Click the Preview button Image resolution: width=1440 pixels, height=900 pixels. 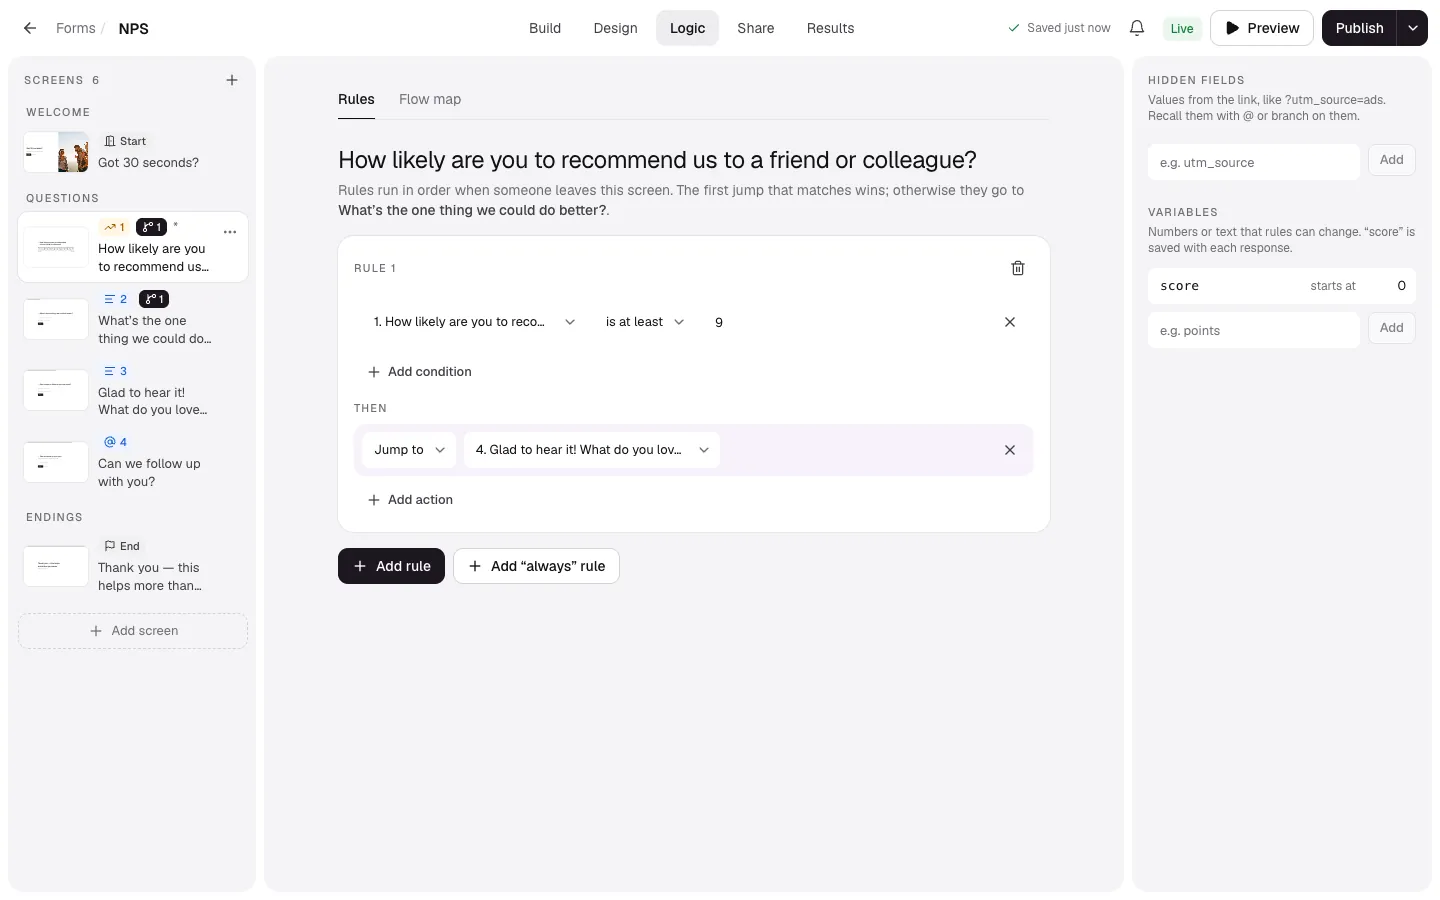pyautogui.click(x=1262, y=28)
